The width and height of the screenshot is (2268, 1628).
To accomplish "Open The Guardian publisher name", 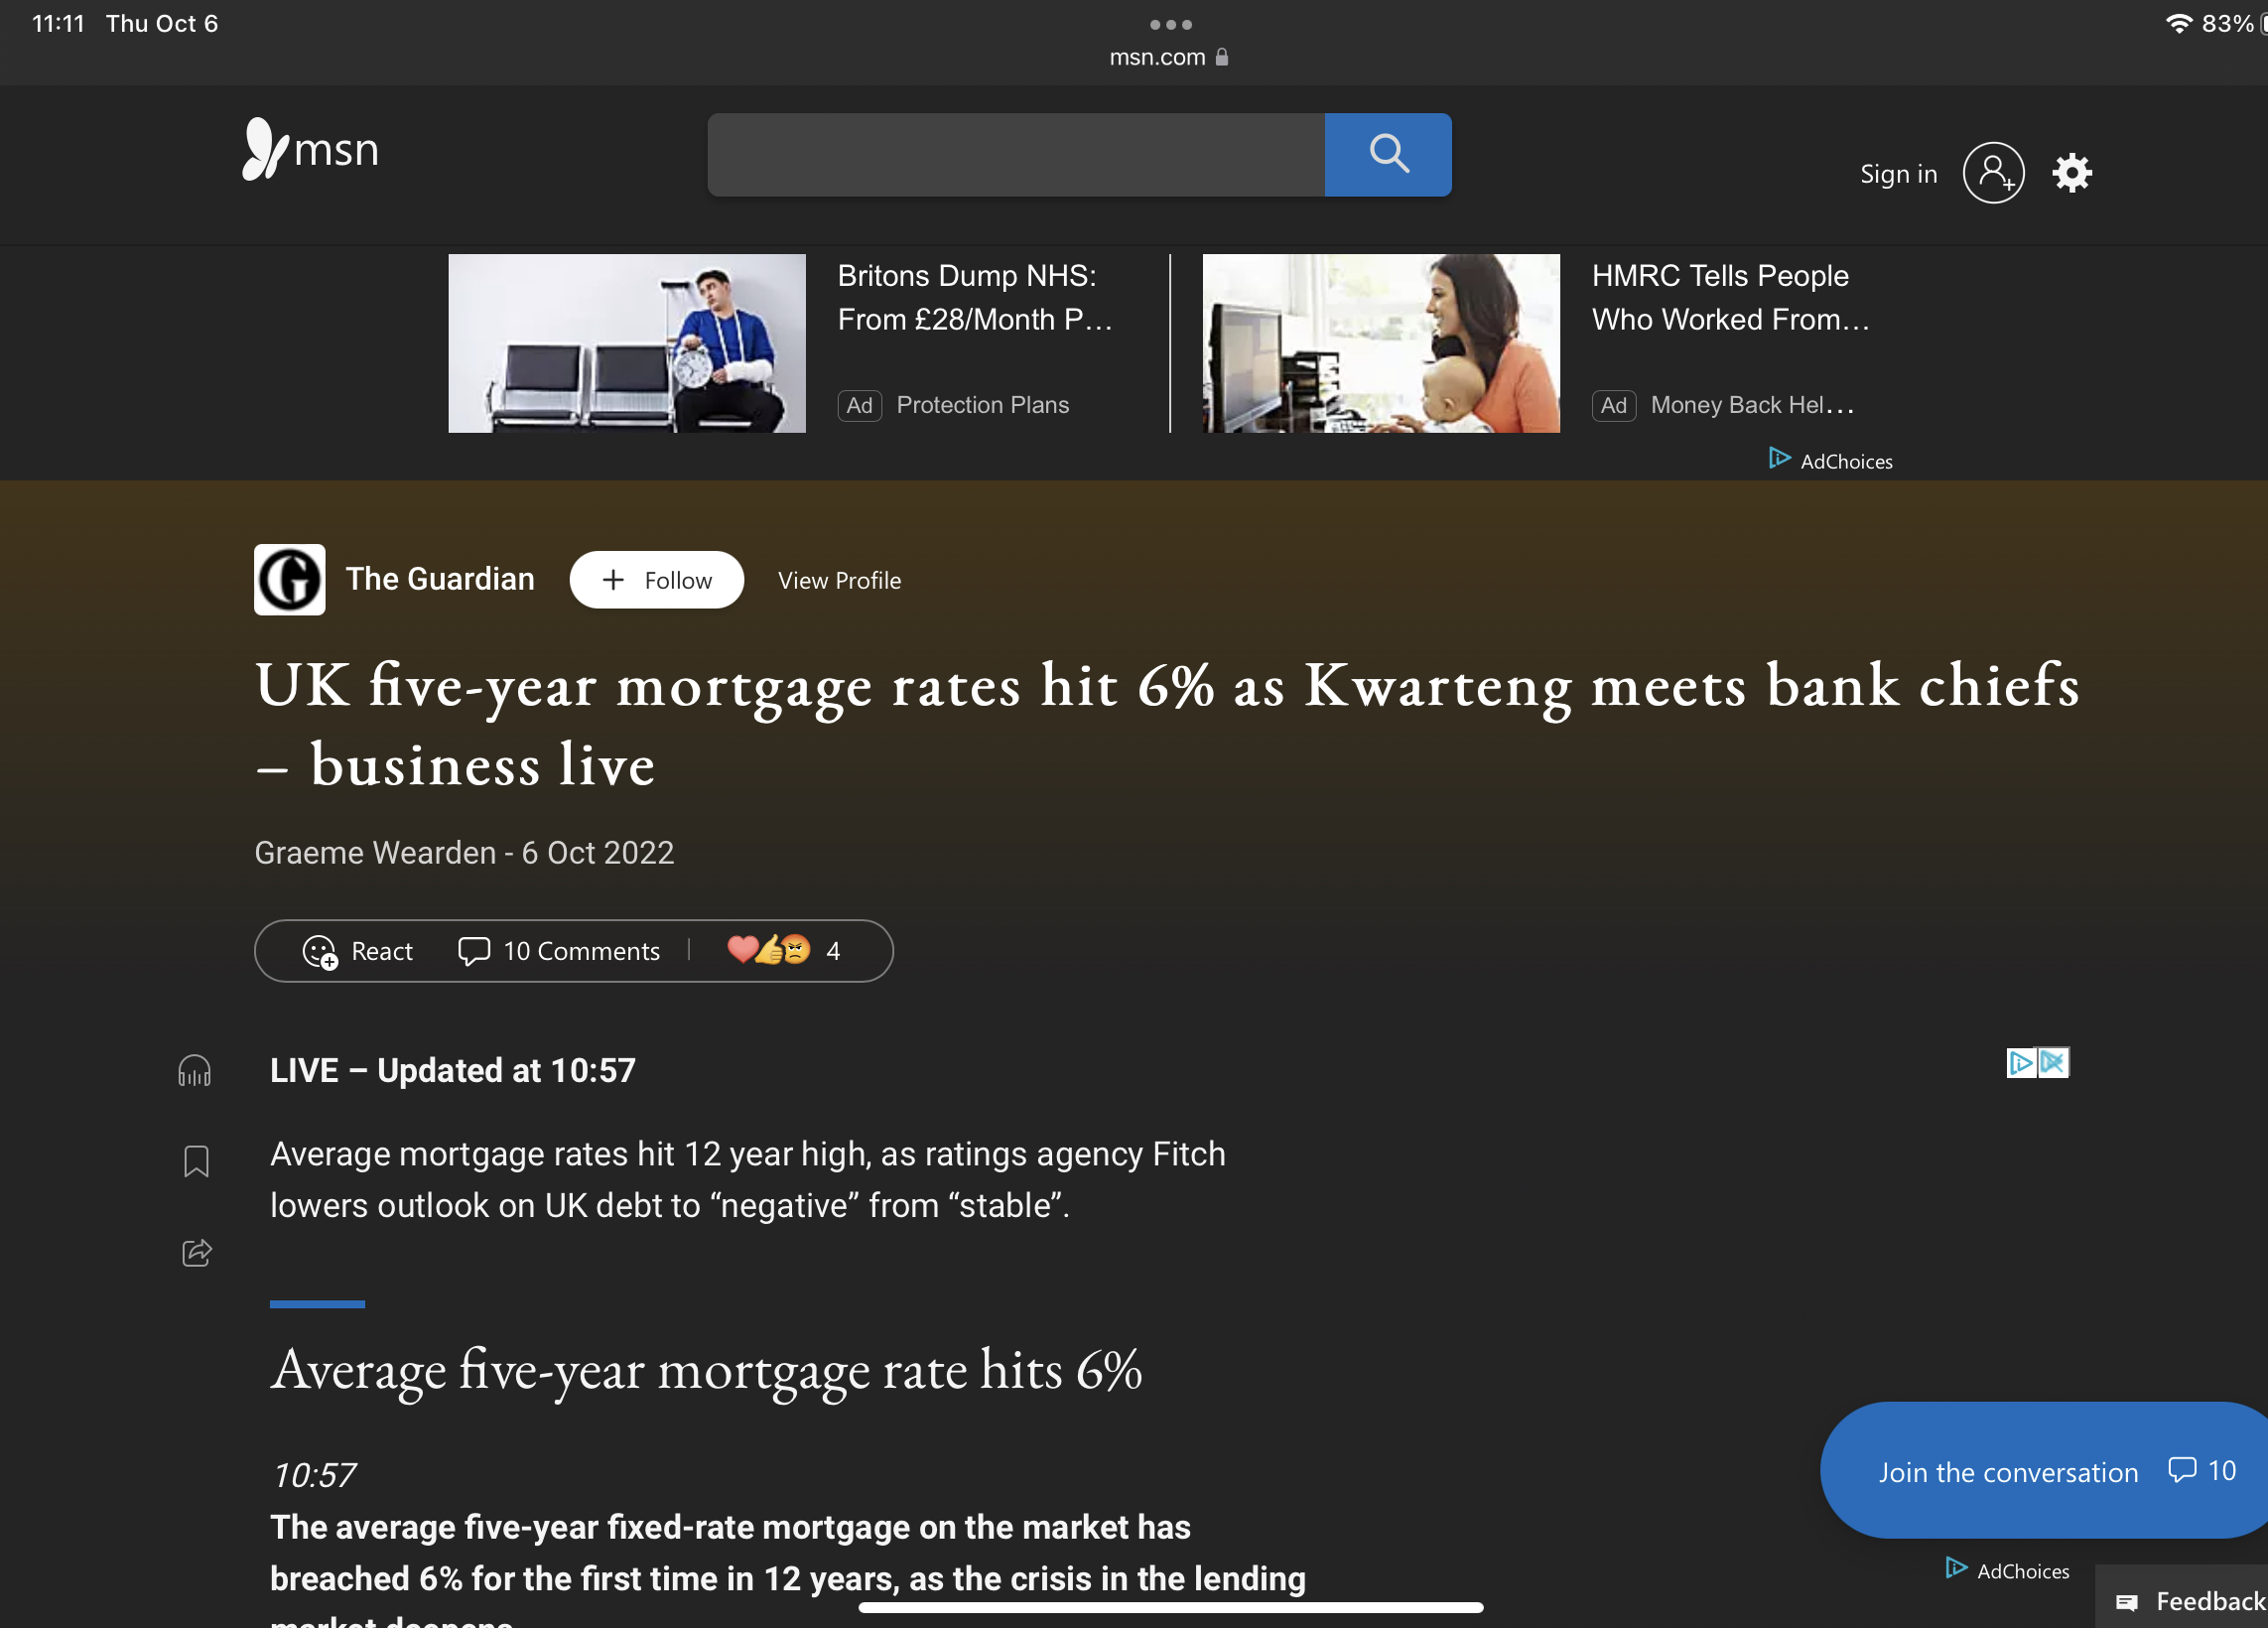I will [440, 579].
